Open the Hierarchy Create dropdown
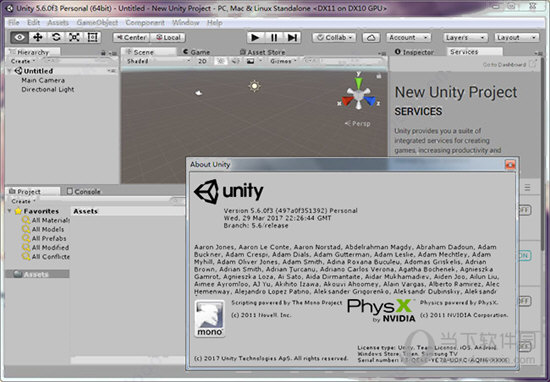 [x=23, y=61]
